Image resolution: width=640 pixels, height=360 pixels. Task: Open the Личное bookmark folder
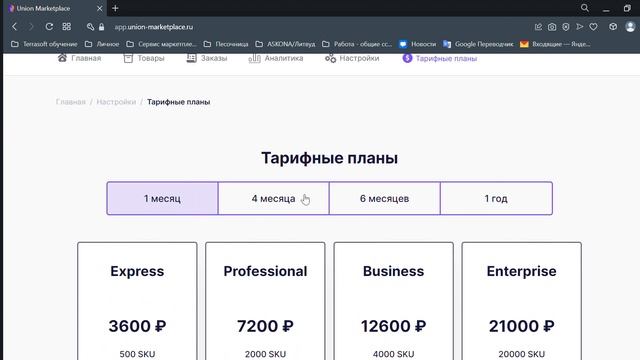(x=102, y=44)
